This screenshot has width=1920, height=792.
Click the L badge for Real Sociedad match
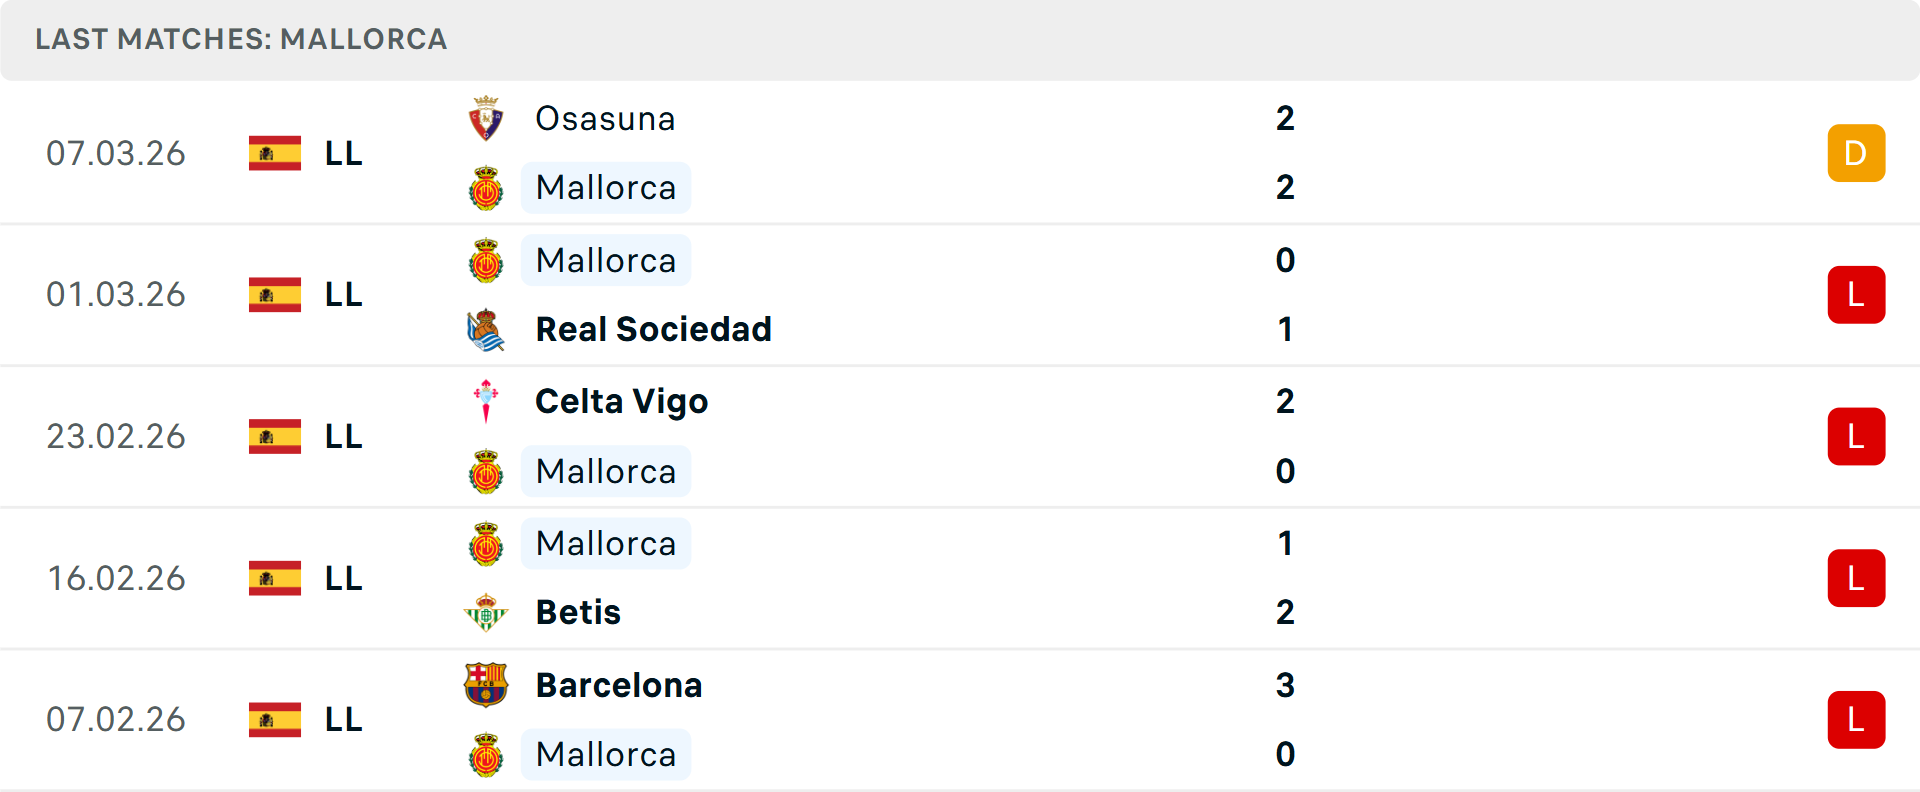[x=1856, y=295]
